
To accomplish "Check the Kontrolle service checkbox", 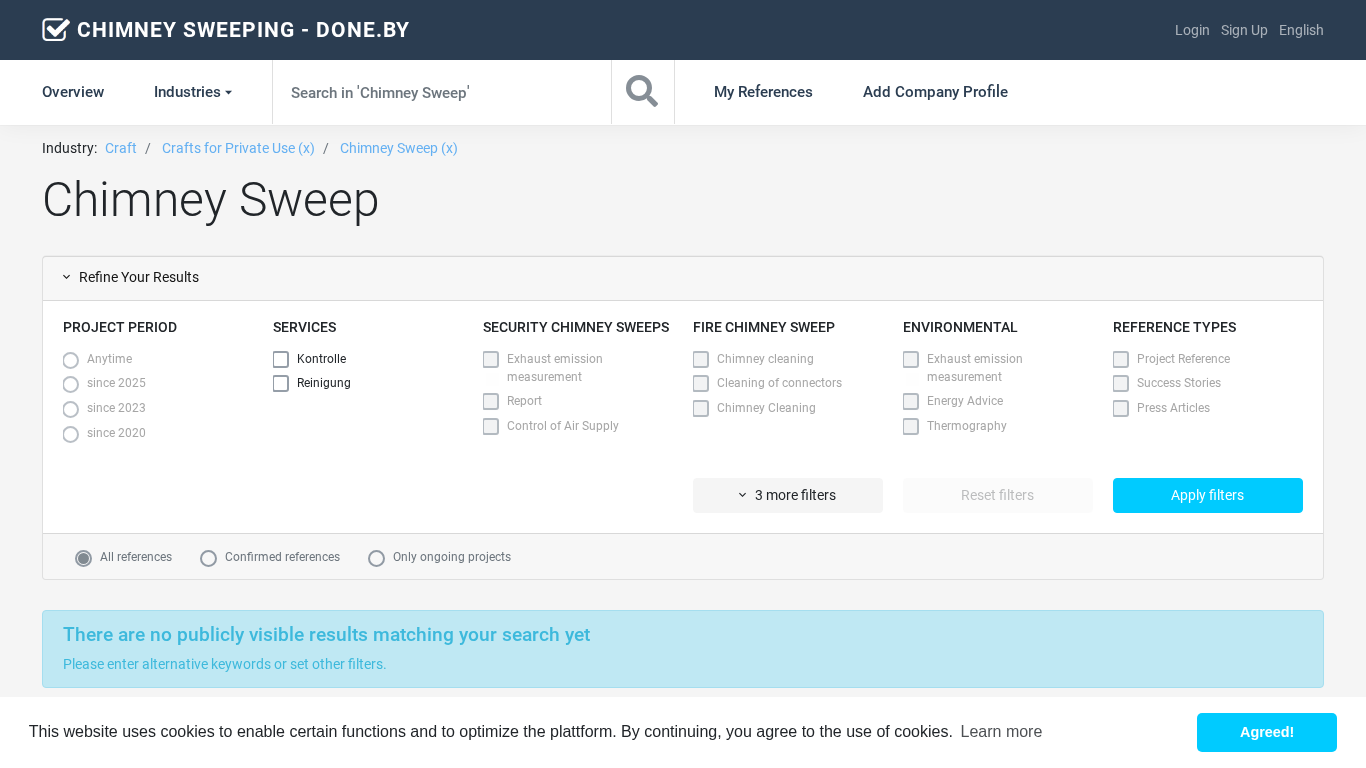I will [281, 360].
